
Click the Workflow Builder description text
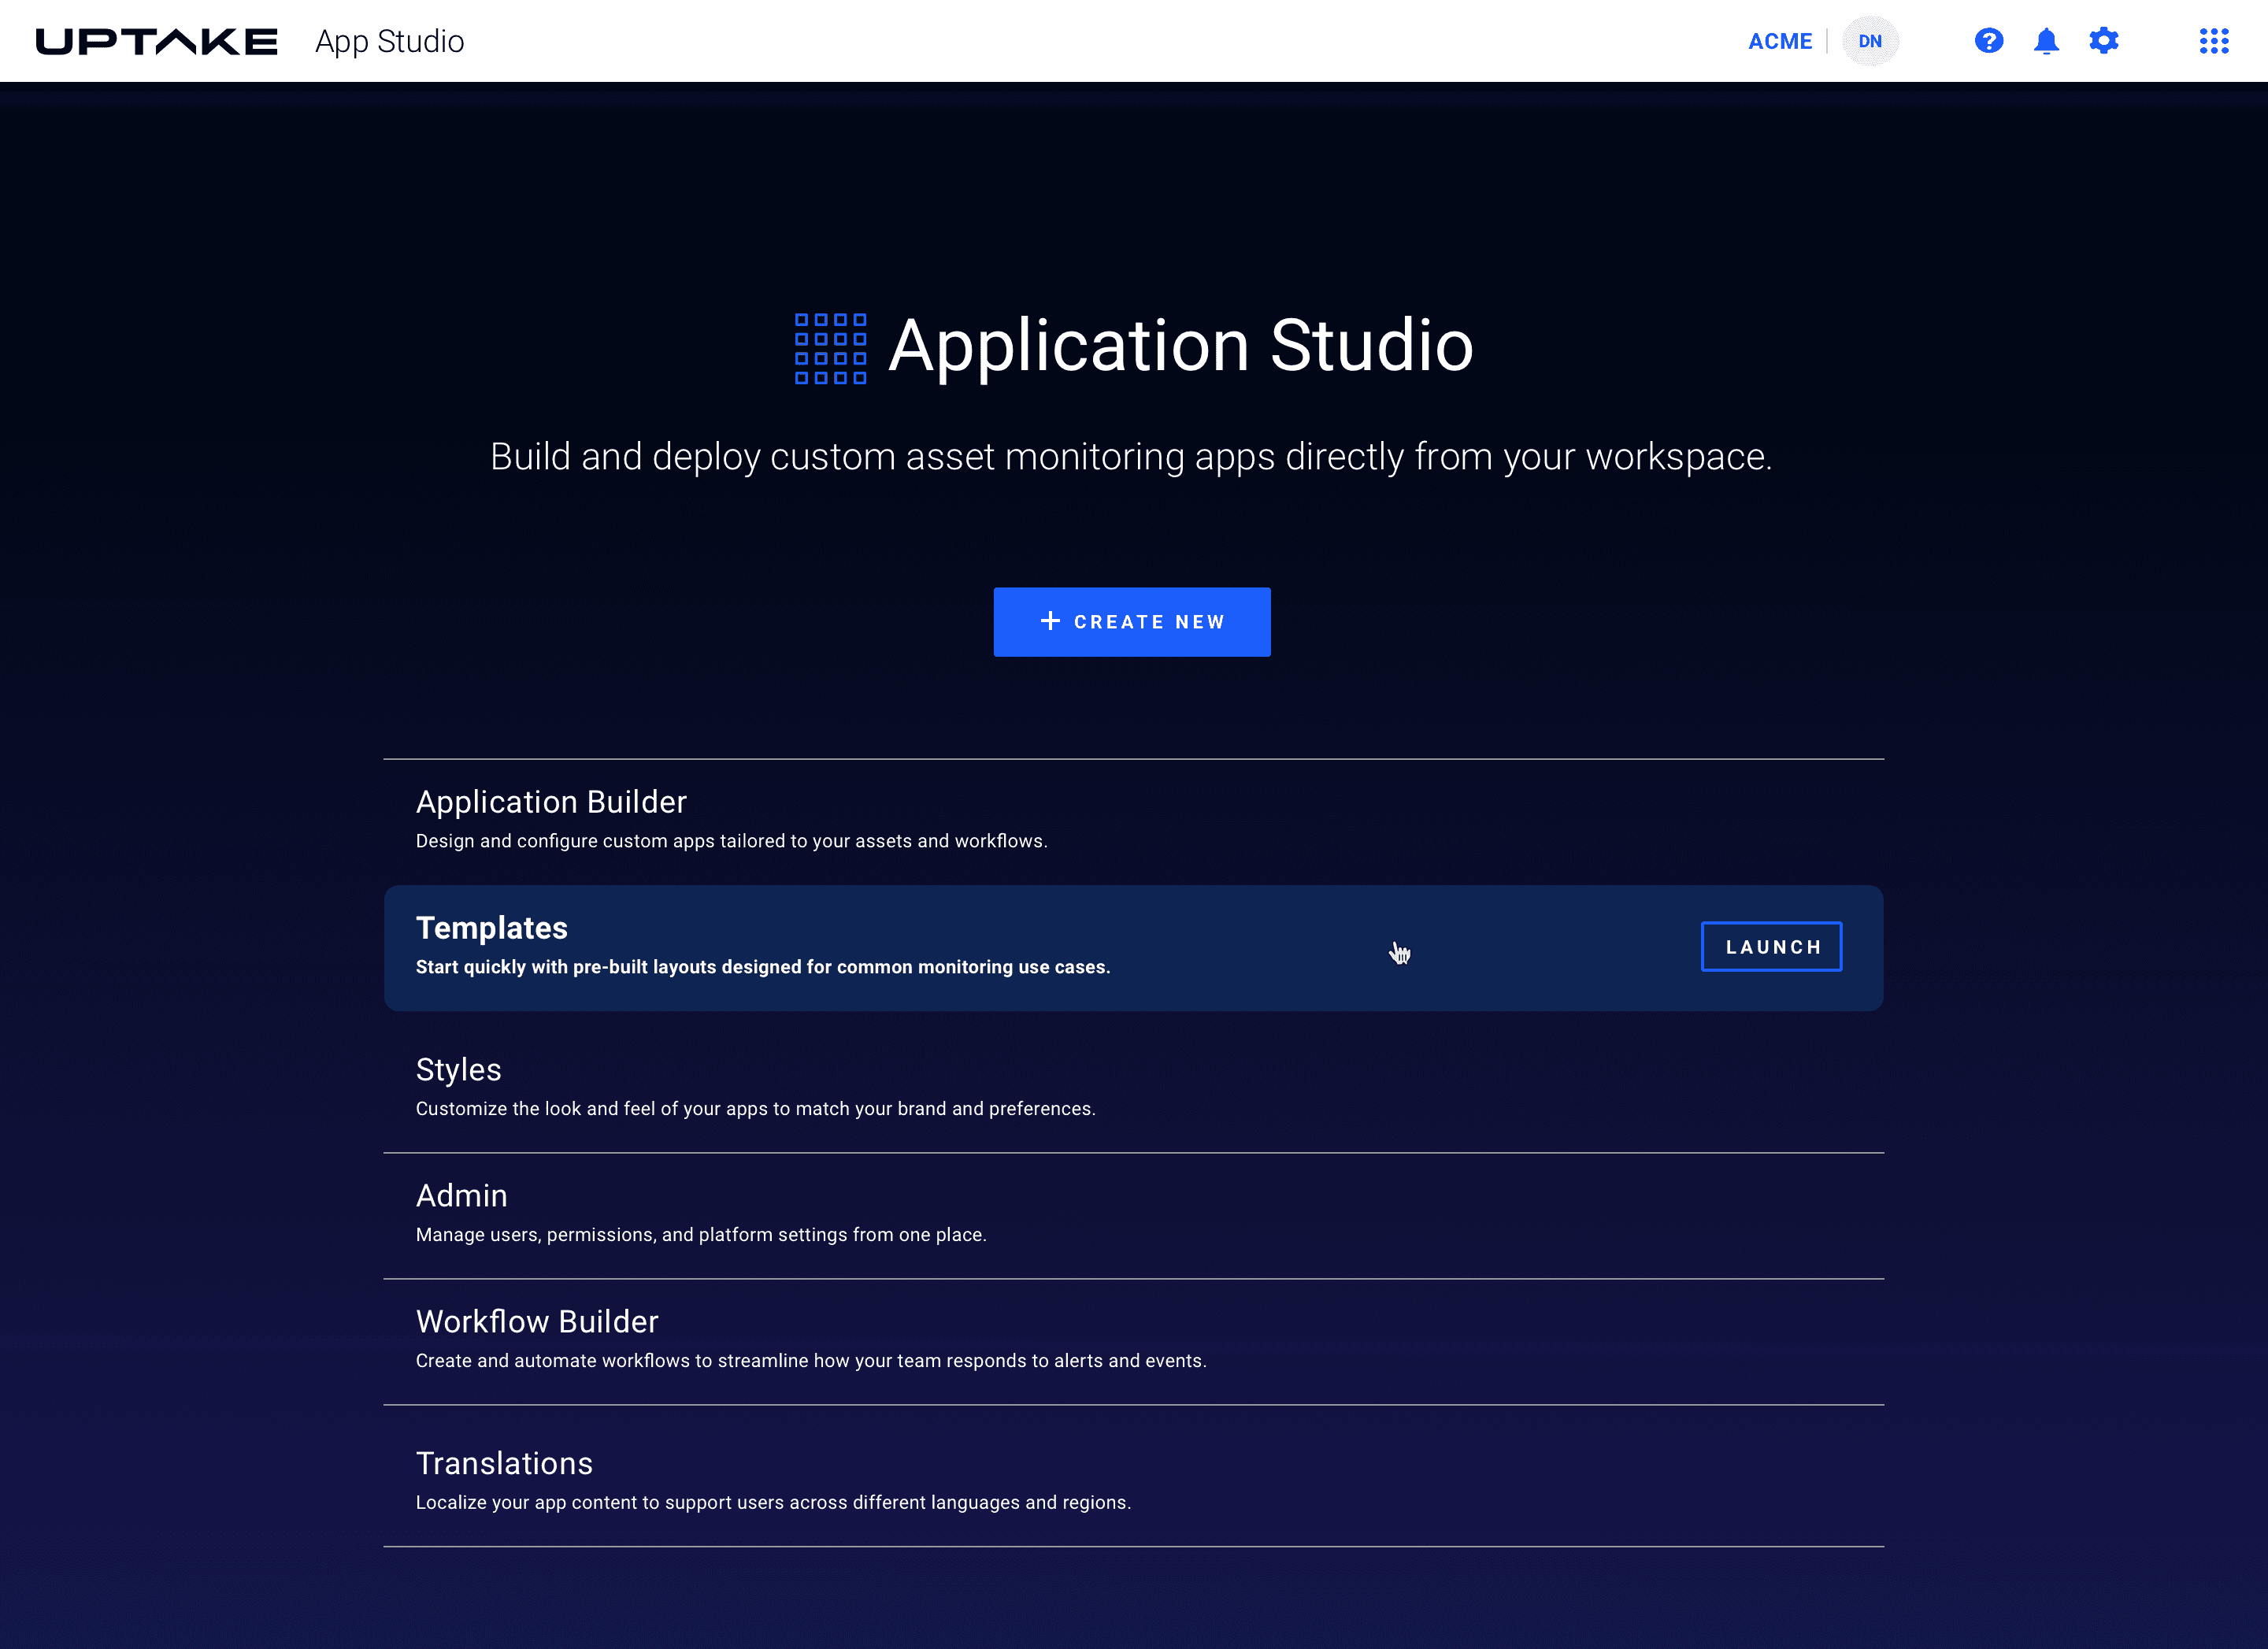(x=810, y=1361)
